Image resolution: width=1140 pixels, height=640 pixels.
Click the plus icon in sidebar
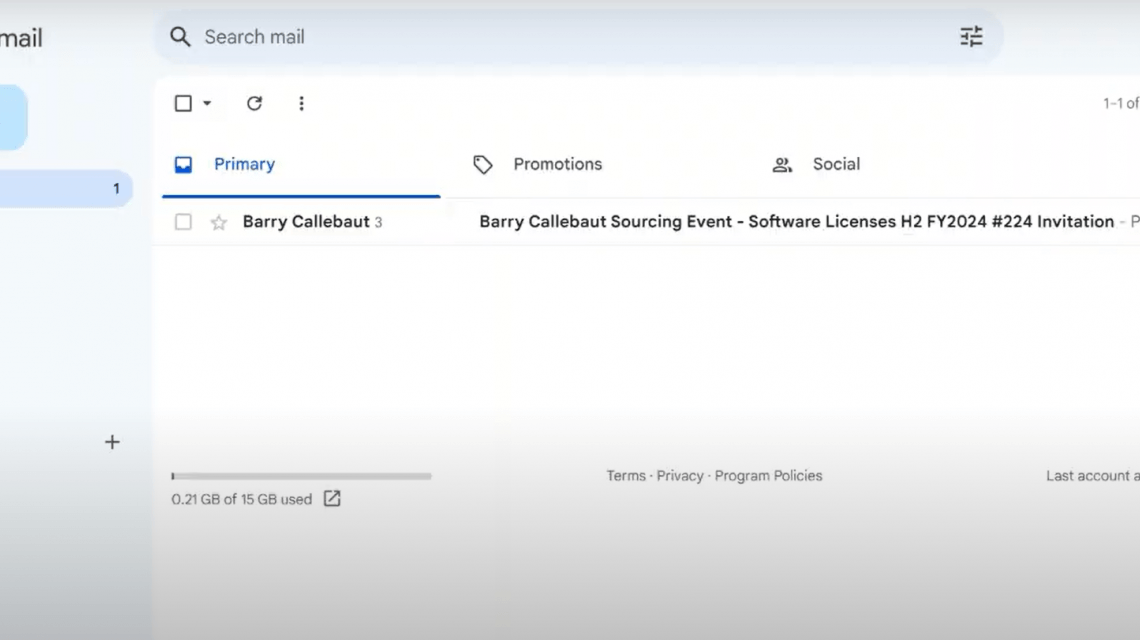tap(112, 442)
